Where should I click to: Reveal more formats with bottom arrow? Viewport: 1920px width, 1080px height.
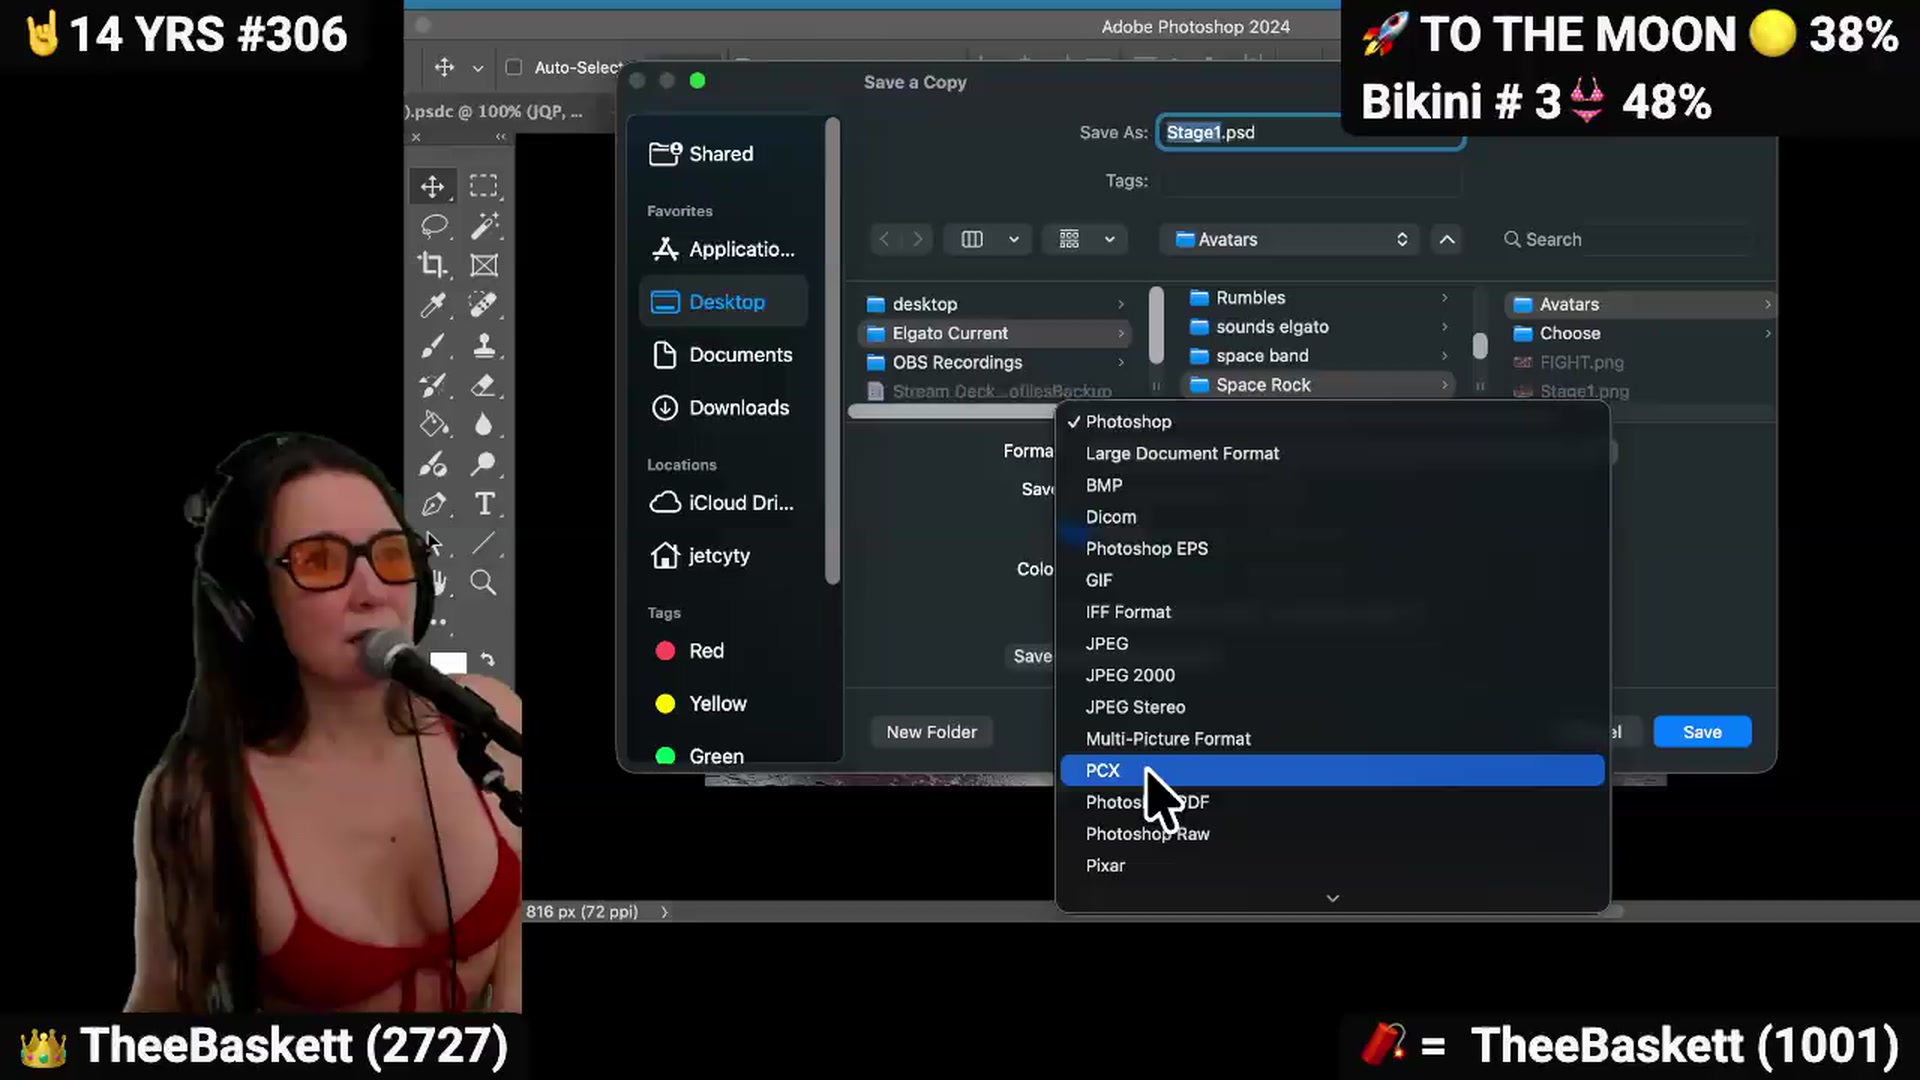click(x=1332, y=898)
